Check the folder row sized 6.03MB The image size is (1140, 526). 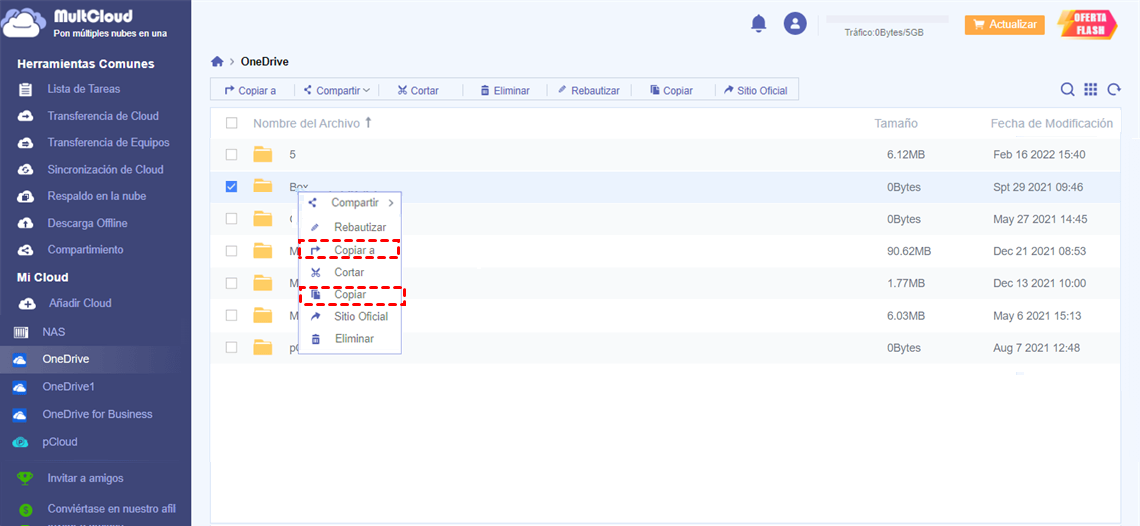(x=231, y=316)
